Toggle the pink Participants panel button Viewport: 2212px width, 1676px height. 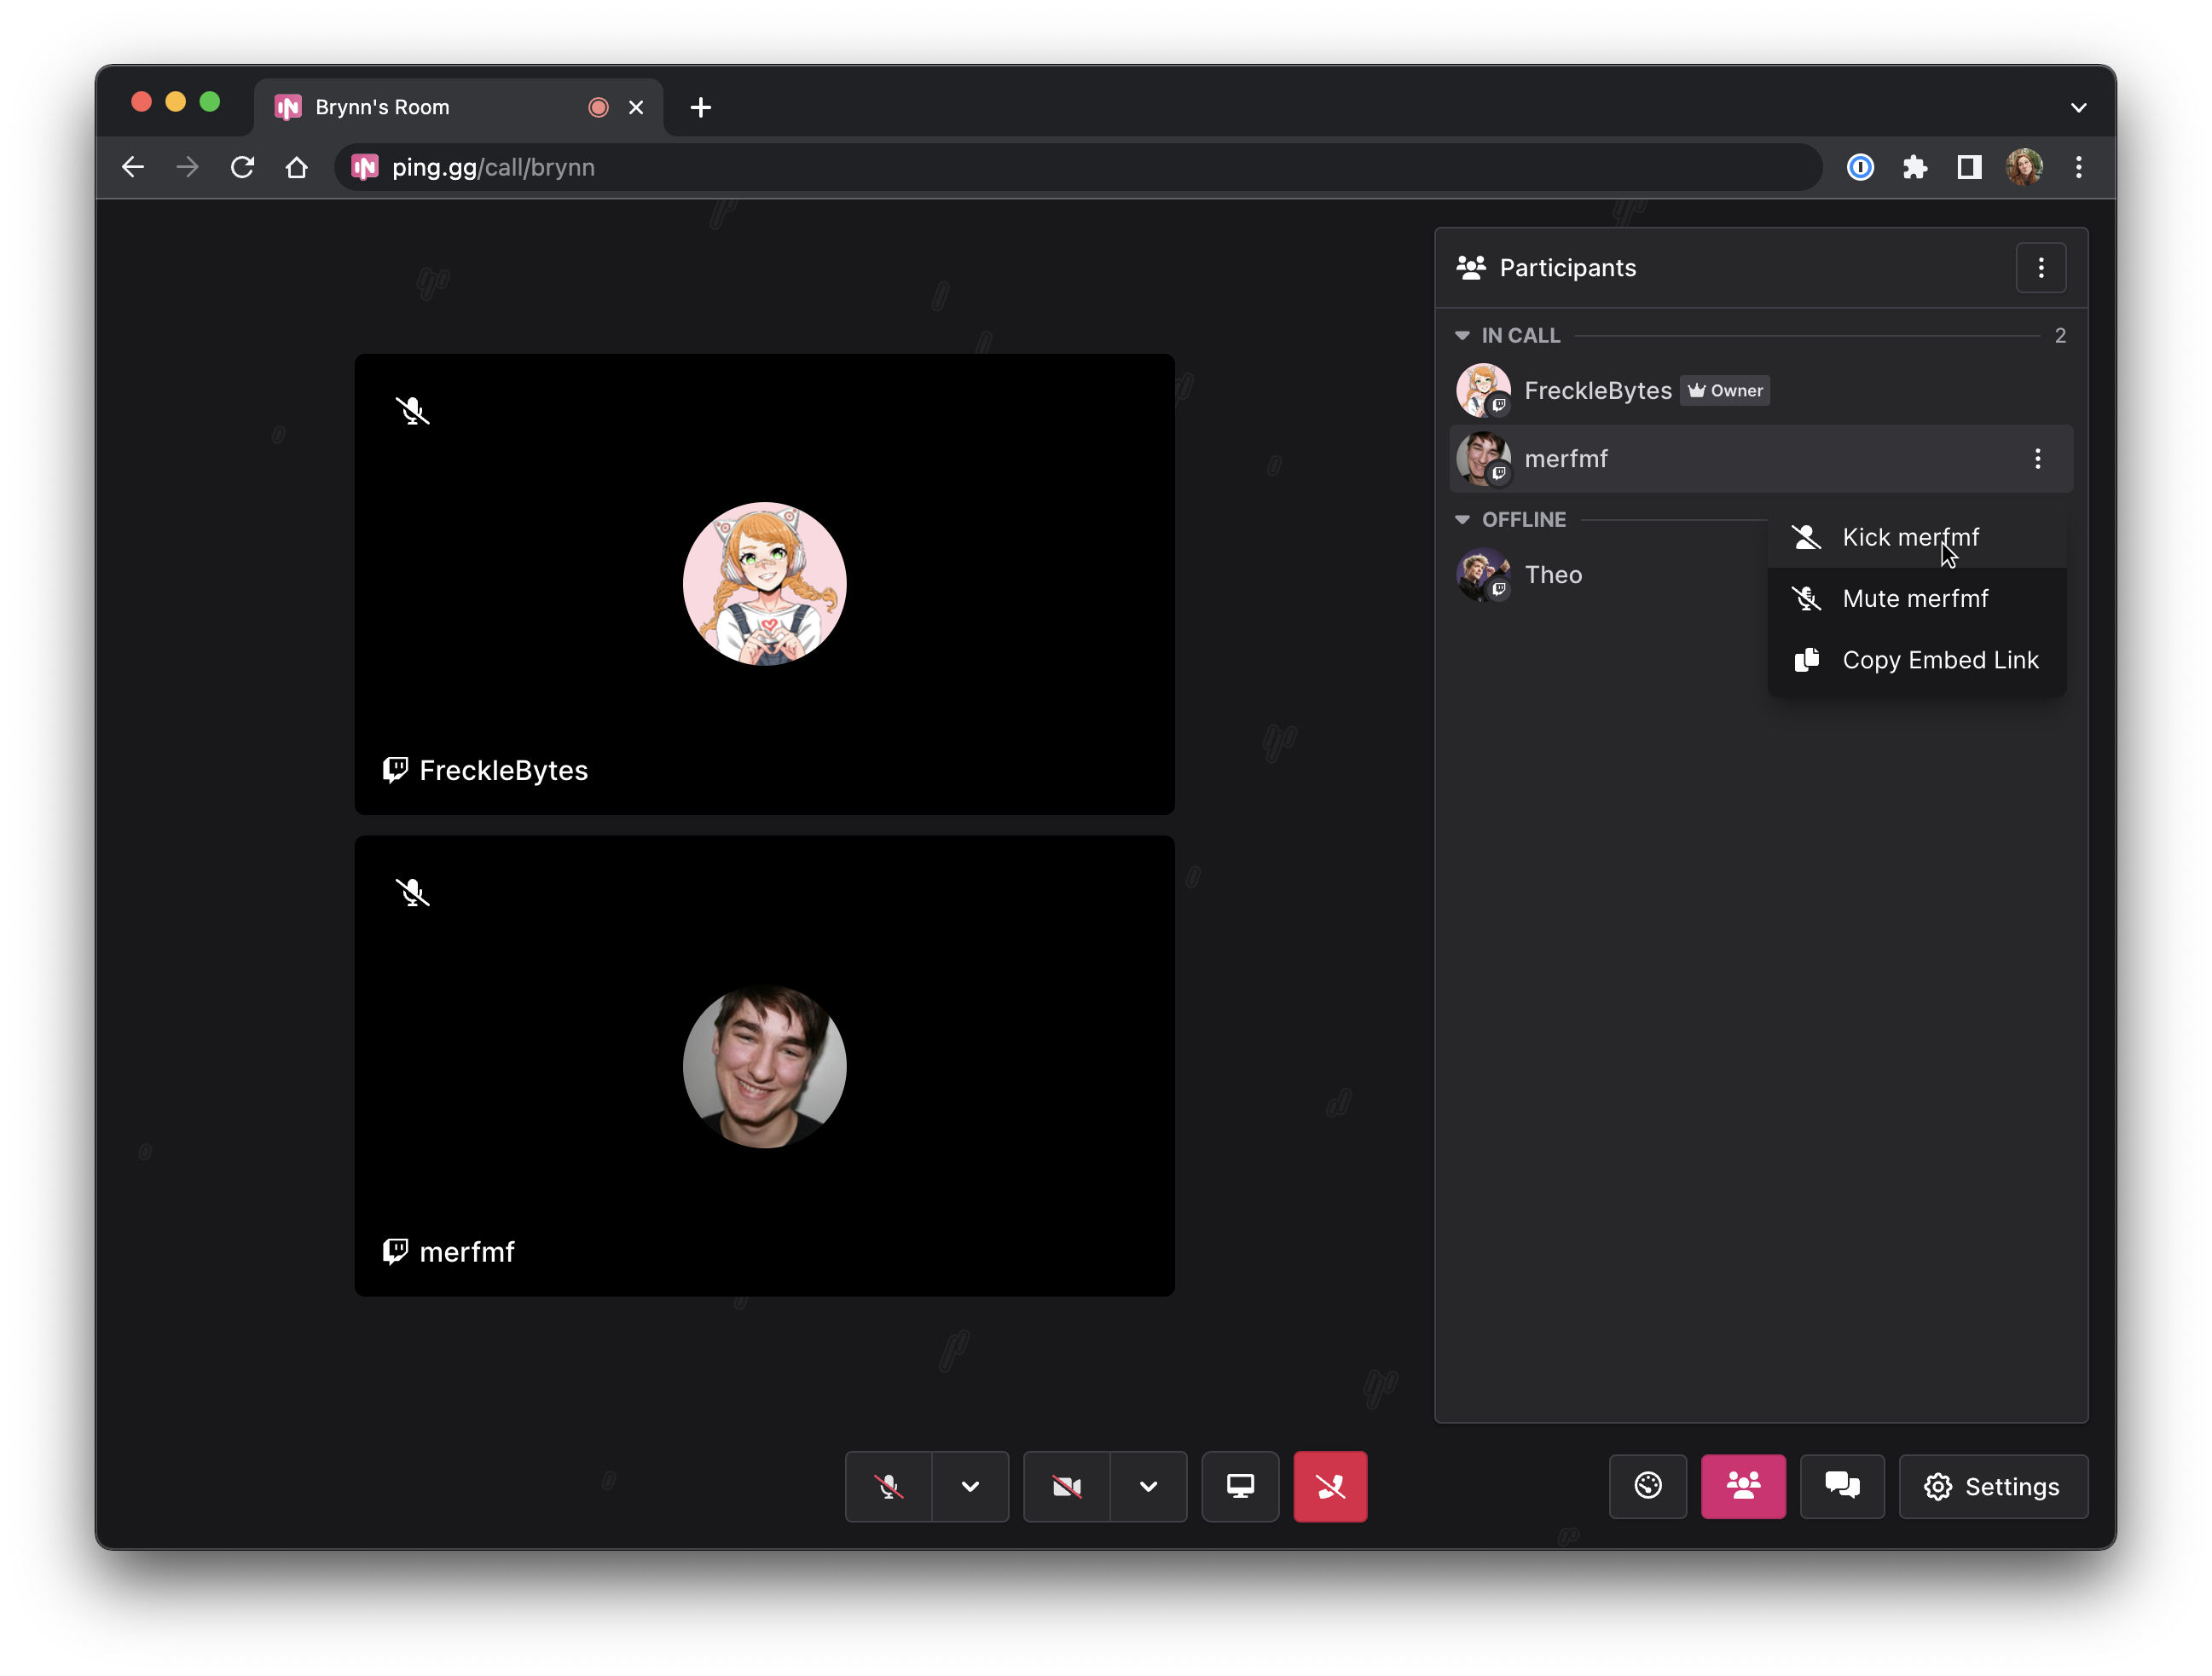[1743, 1486]
